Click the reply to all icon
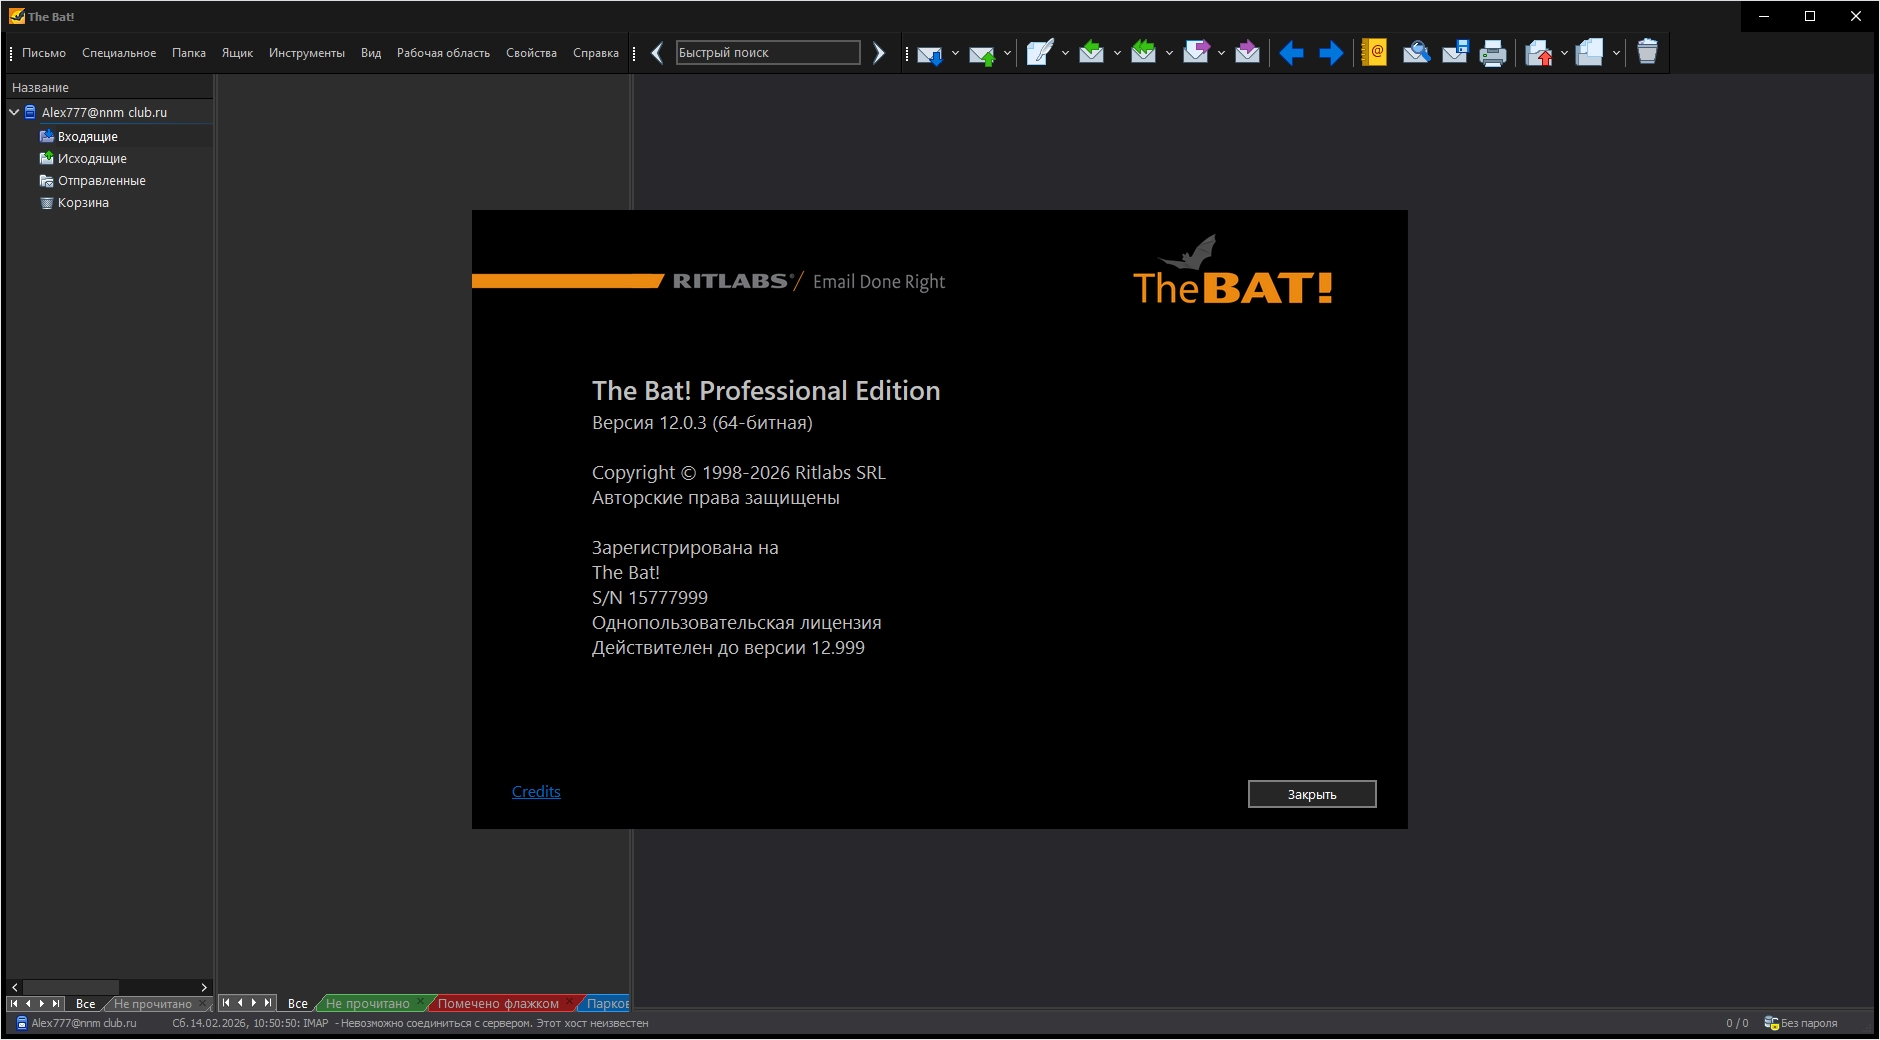Viewport: 1880px width, 1040px height. [x=1143, y=53]
